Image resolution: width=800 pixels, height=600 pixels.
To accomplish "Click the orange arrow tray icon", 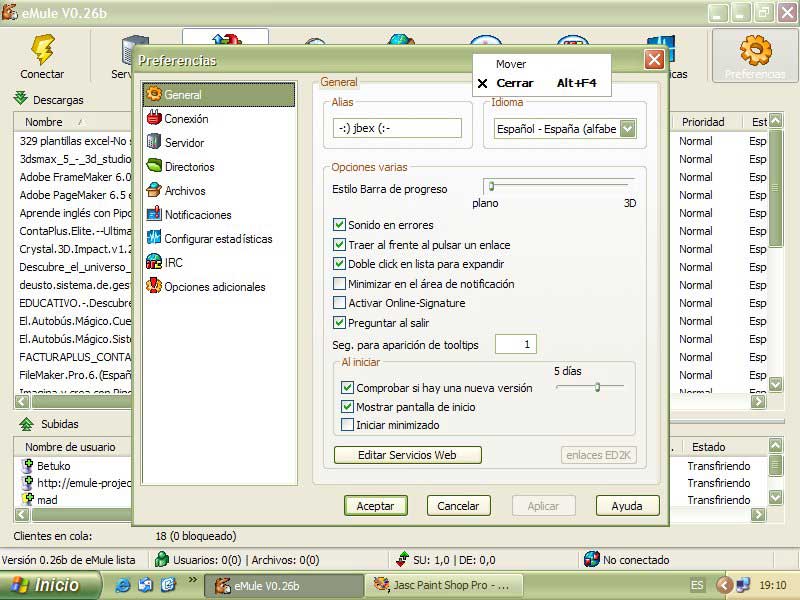I will (x=723, y=585).
